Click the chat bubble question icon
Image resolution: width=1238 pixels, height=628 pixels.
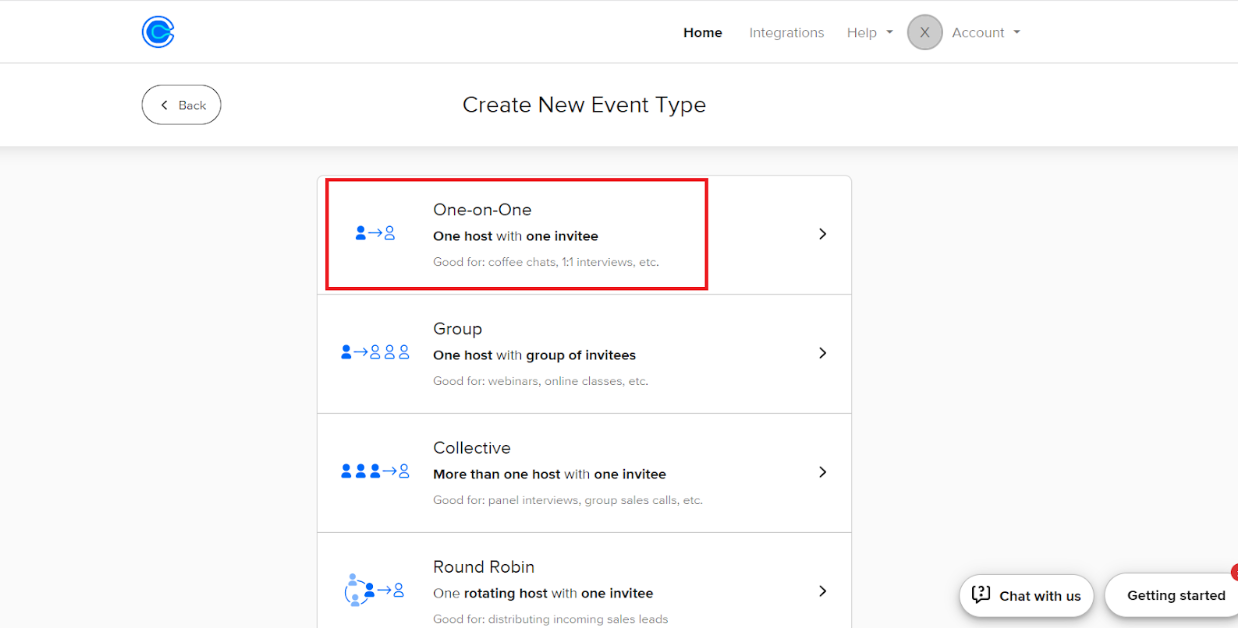pyautogui.click(x=981, y=594)
